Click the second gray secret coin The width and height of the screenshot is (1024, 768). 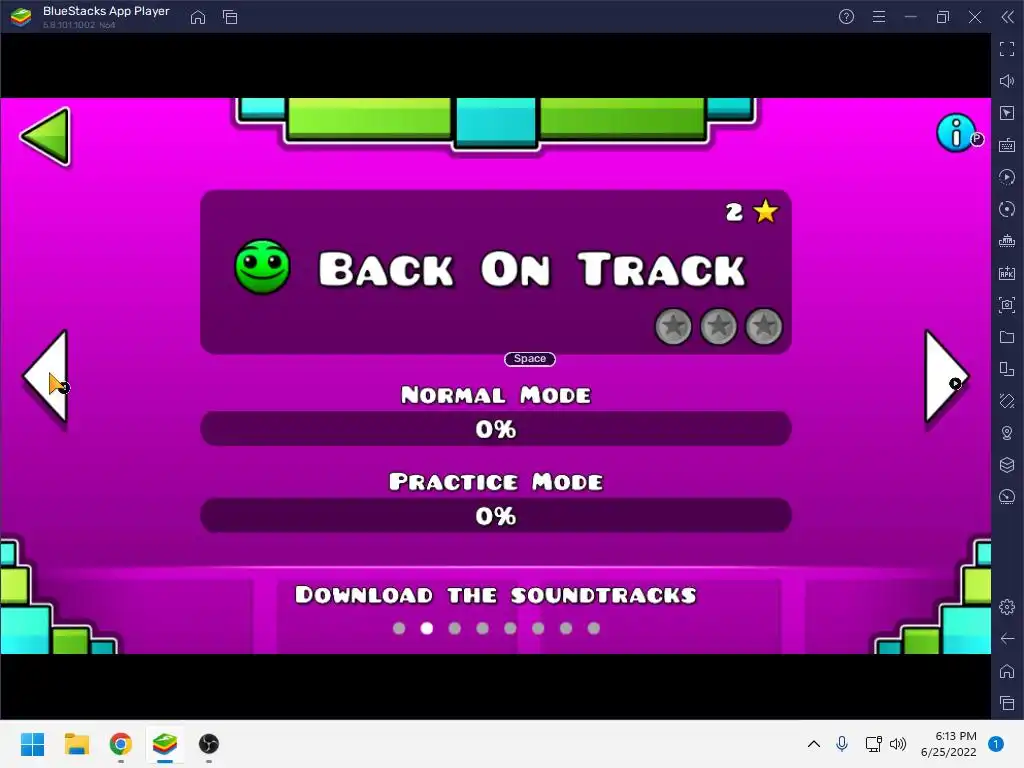click(718, 326)
